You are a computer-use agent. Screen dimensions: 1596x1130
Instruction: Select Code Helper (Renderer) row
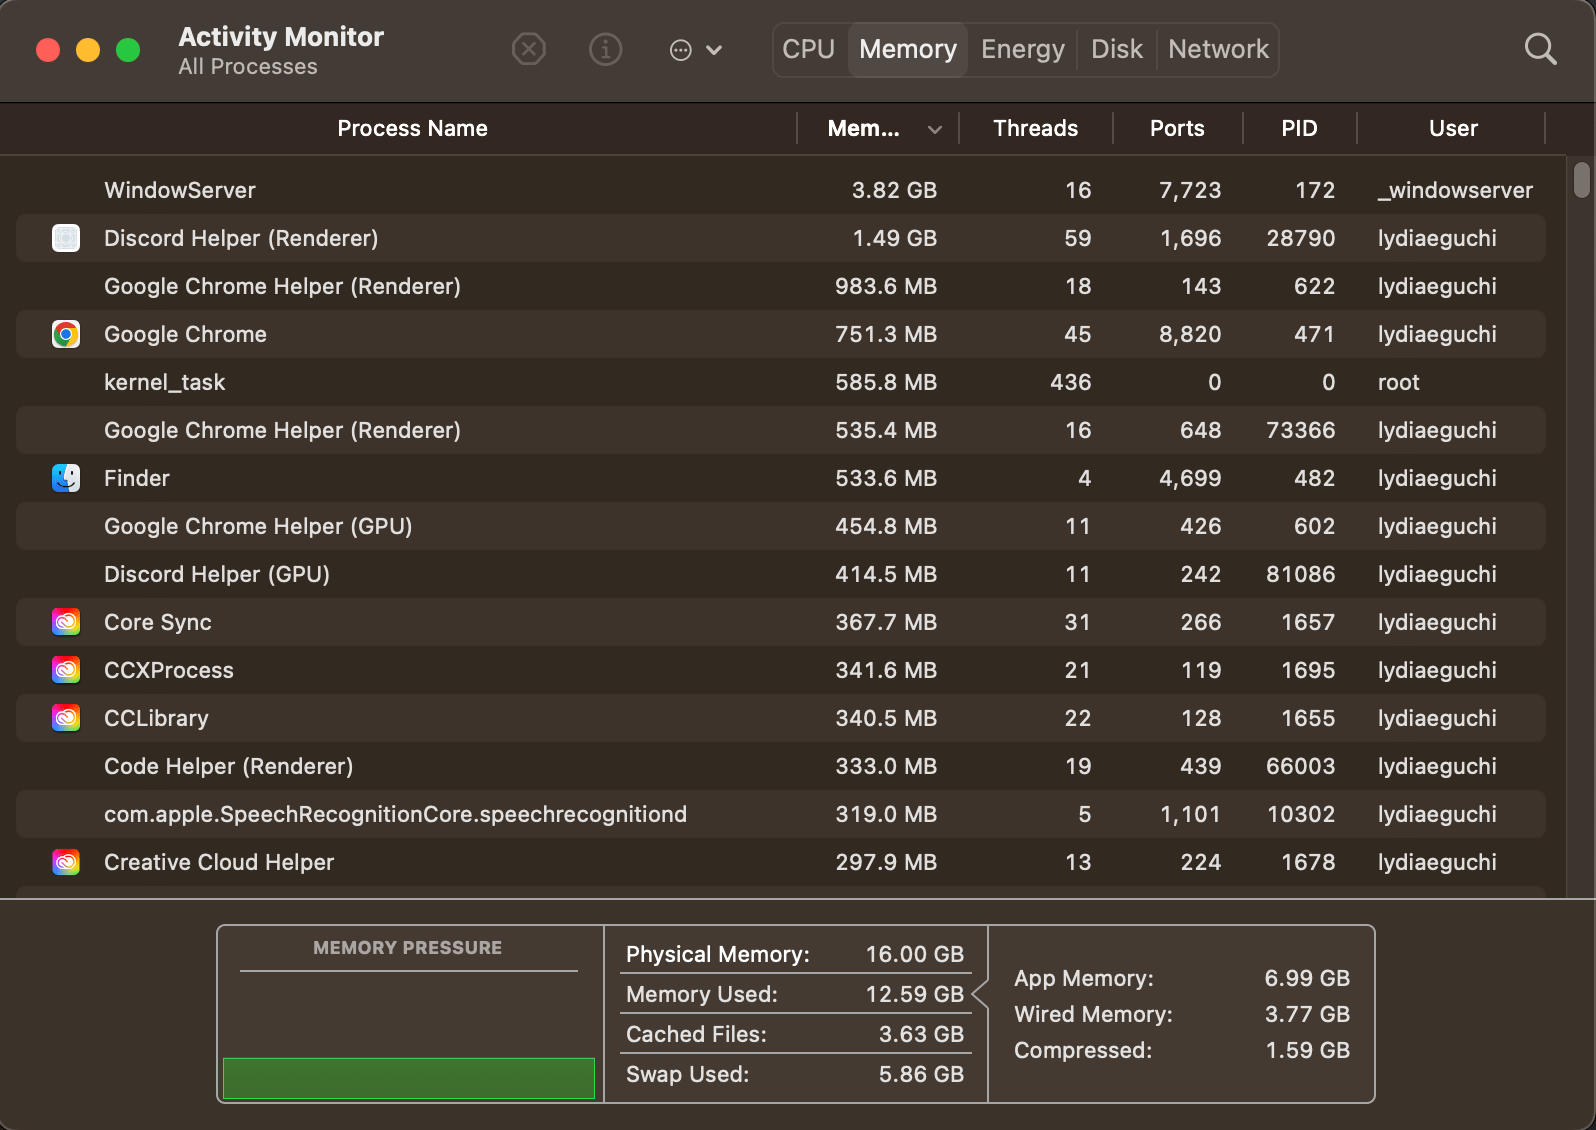click(781, 766)
